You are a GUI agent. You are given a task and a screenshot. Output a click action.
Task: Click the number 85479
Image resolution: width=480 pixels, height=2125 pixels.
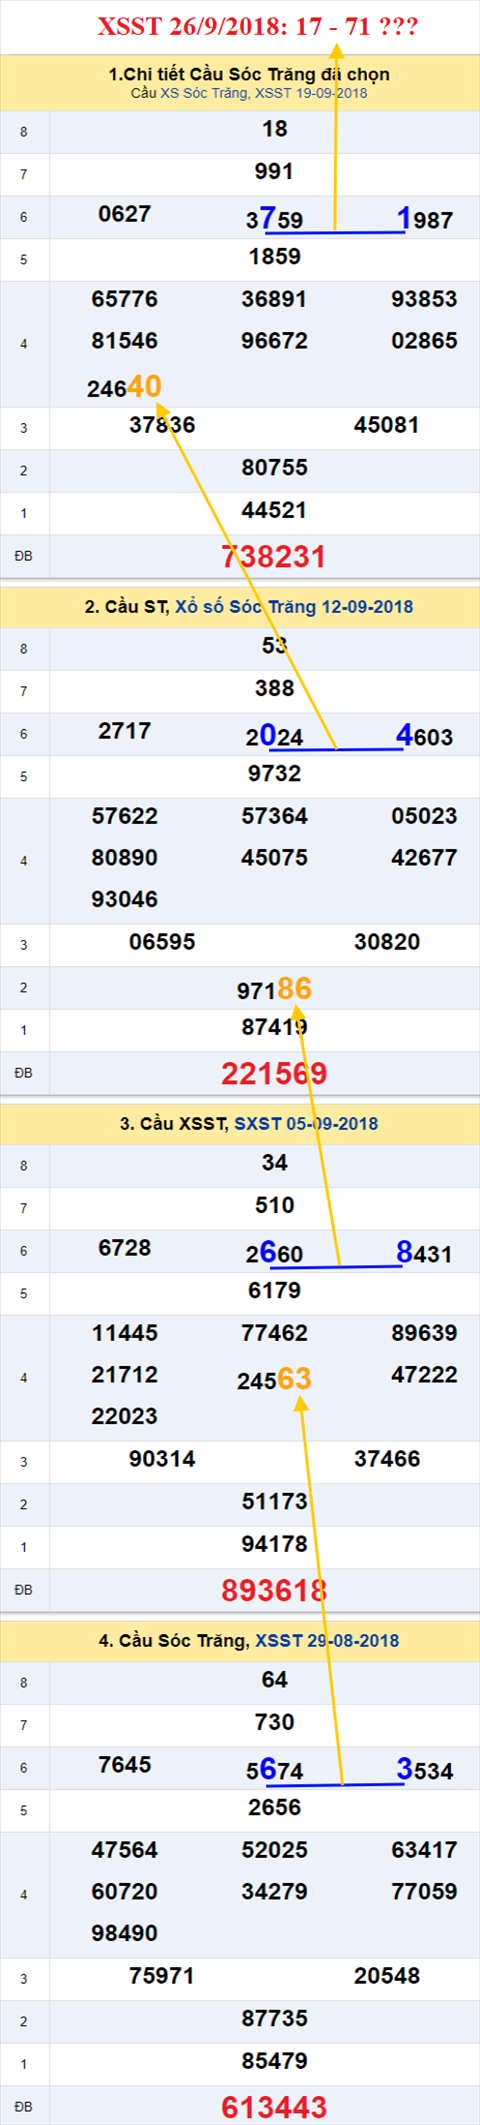click(x=275, y=2061)
